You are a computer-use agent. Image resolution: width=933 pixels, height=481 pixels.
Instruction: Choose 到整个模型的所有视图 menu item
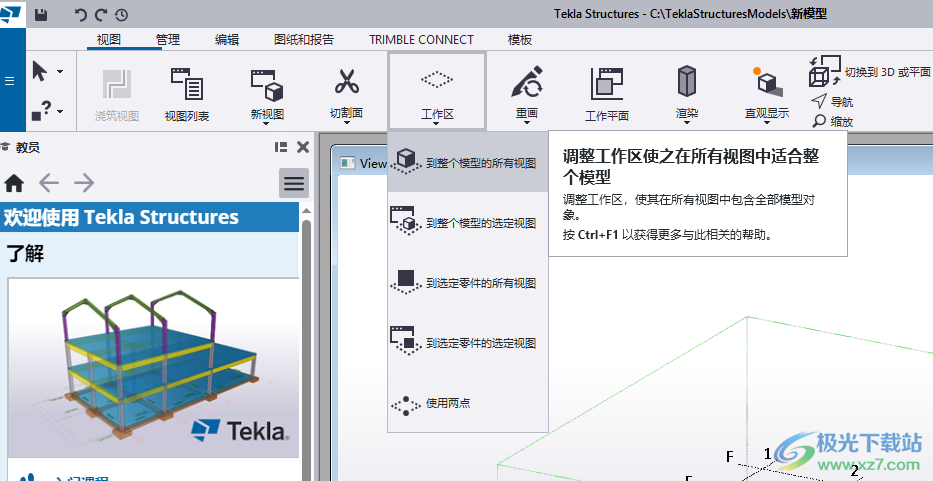(x=468, y=162)
